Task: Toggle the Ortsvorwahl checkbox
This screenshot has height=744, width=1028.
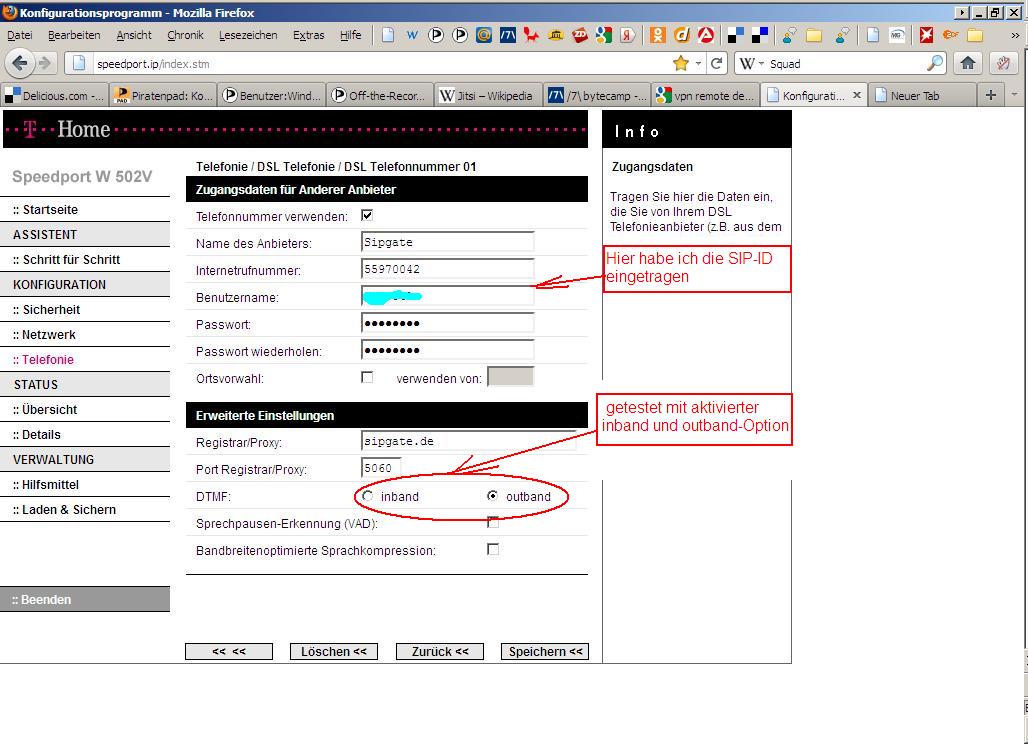Action: click(367, 377)
